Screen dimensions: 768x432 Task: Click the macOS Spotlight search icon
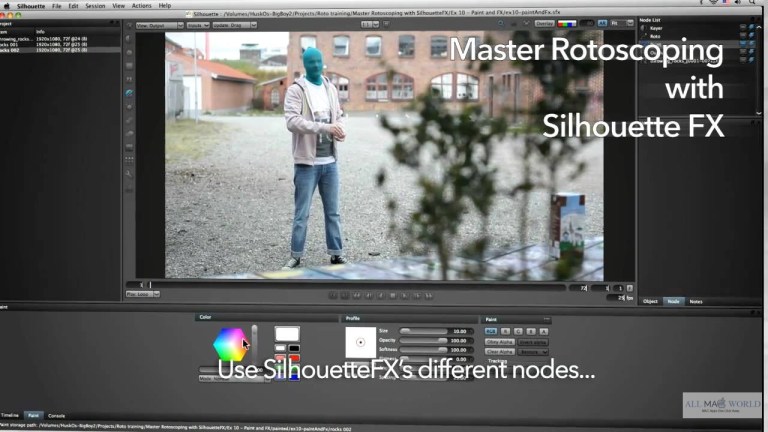(x=752, y=2)
